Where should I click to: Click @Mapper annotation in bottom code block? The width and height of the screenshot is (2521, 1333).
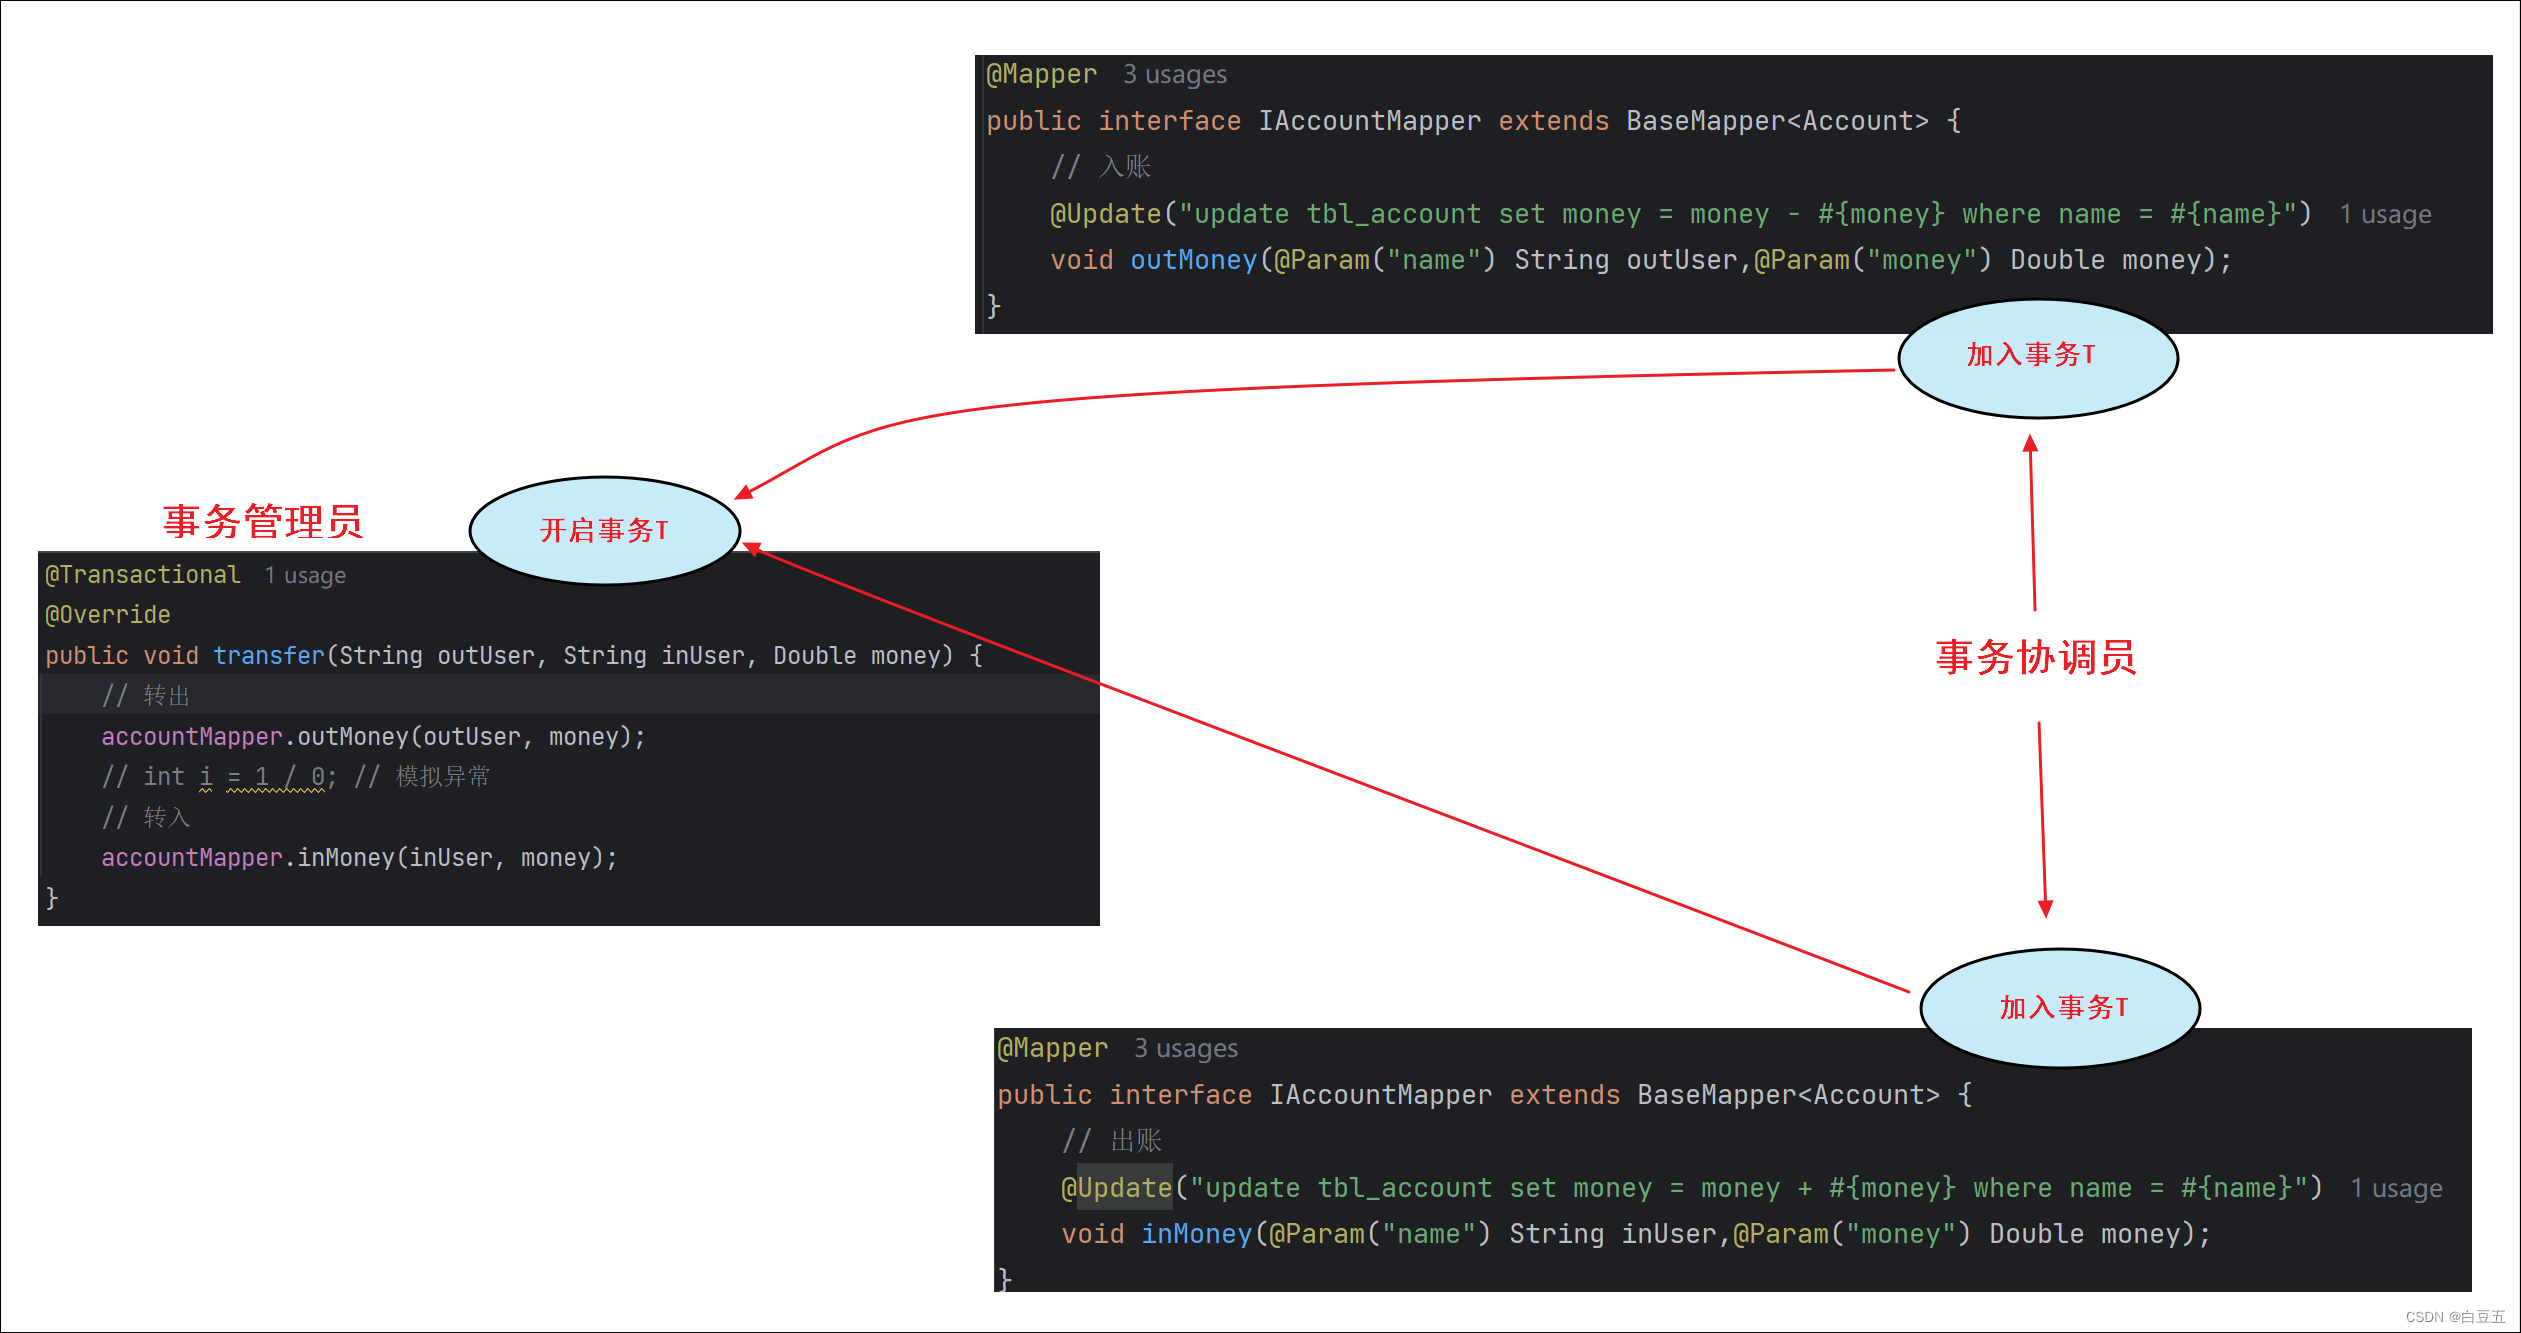(x=1052, y=1049)
